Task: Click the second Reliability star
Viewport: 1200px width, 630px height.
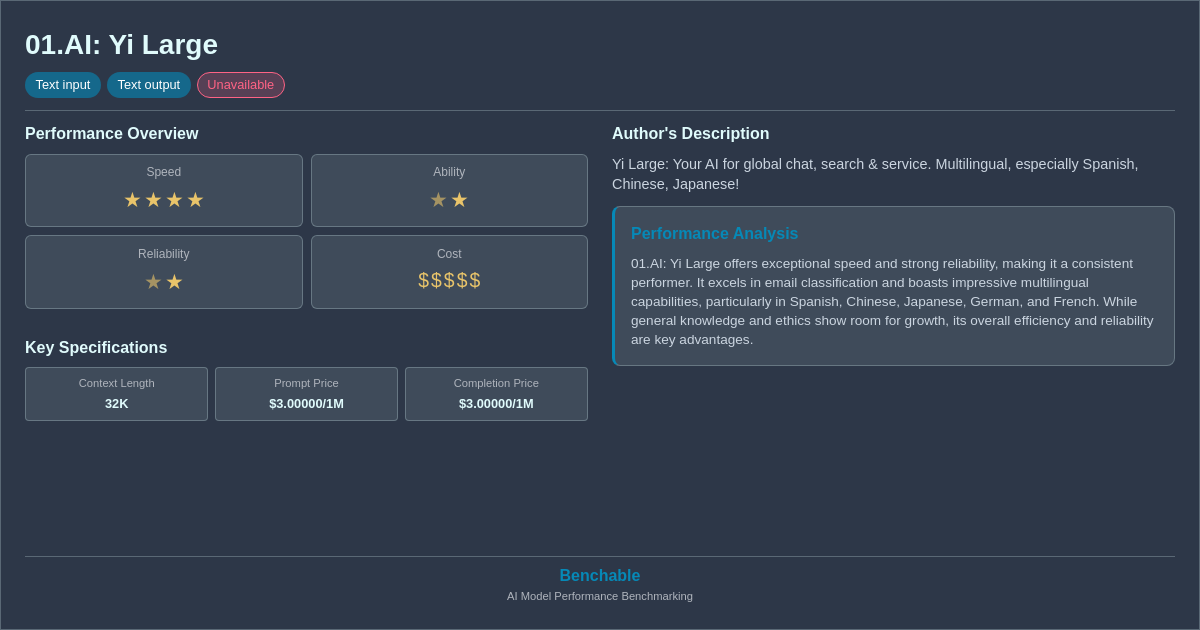Action: (x=174, y=281)
